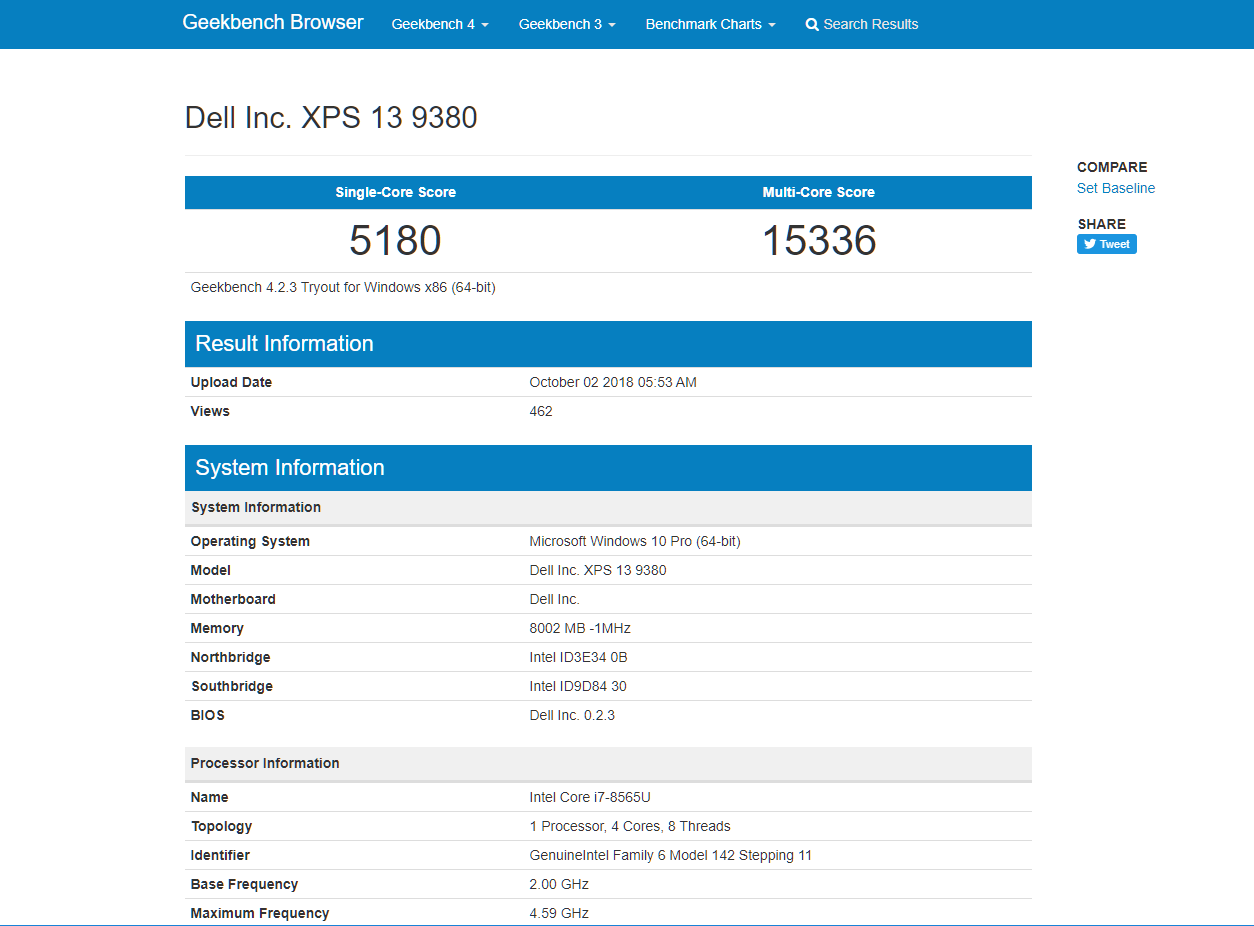Image resolution: width=1254 pixels, height=926 pixels.
Task: Click the multi-core score 15336
Action: 819,241
